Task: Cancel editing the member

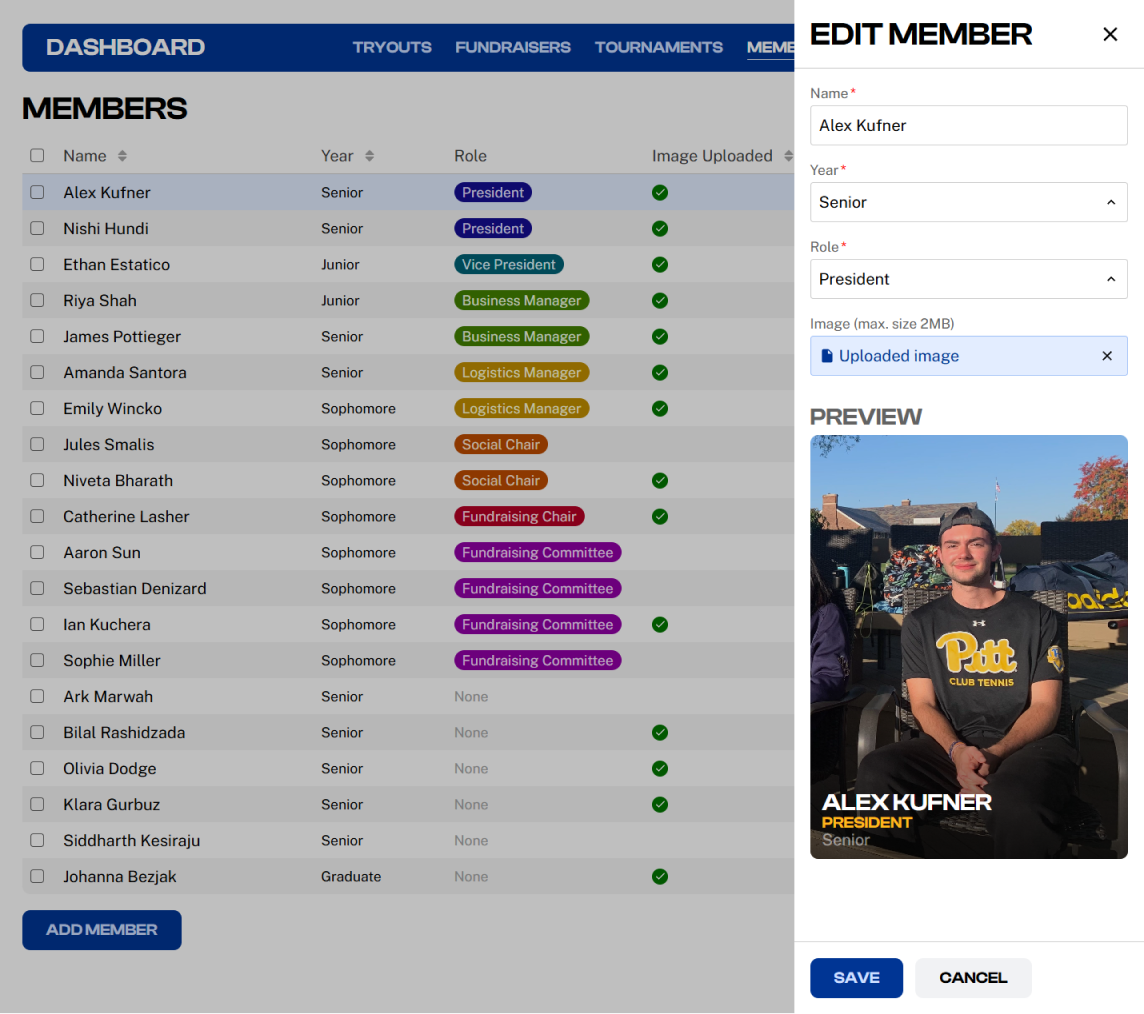Action: pyautogui.click(x=973, y=978)
